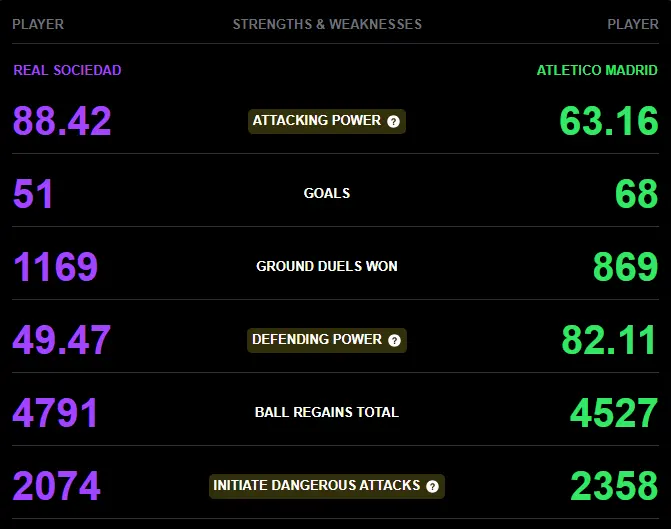Click Atletico Madrid's 68 goals value
The height and width of the screenshot is (529, 671).
tap(636, 194)
